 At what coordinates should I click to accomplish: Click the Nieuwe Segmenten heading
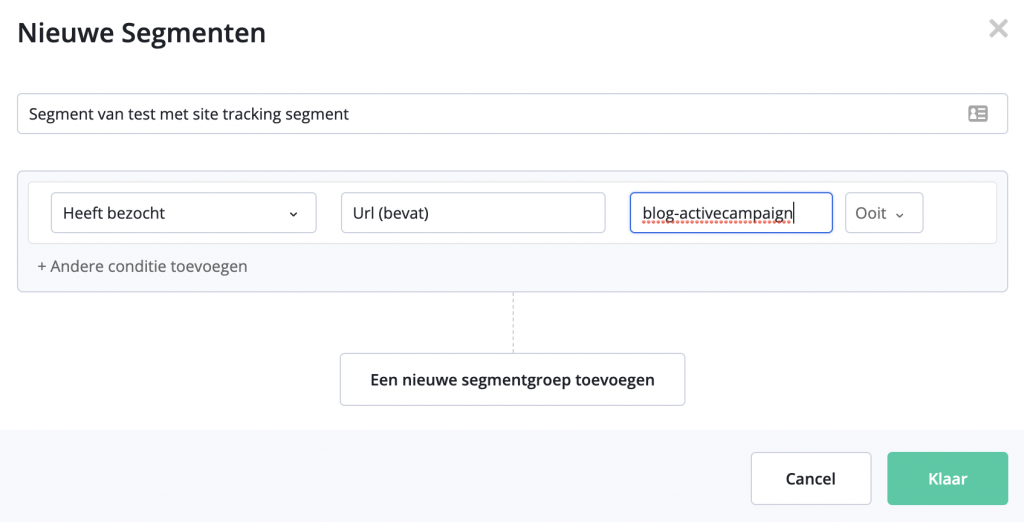pos(142,33)
